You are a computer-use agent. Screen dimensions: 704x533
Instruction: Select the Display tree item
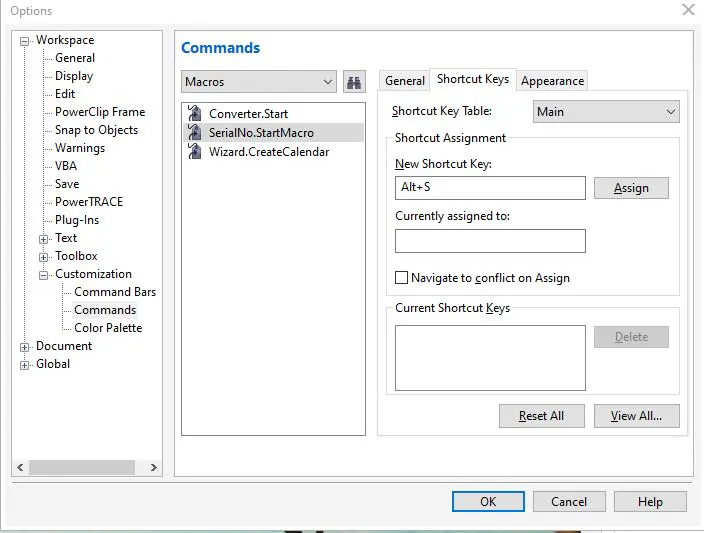pyautogui.click(x=74, y=76)
